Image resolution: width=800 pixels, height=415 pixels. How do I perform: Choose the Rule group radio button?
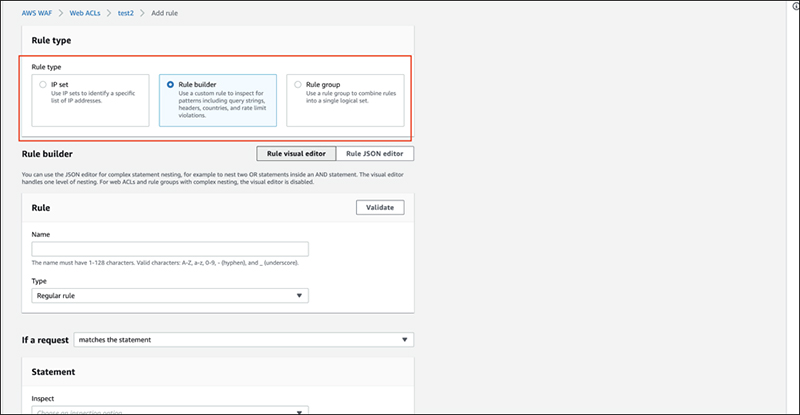point(298,85)
